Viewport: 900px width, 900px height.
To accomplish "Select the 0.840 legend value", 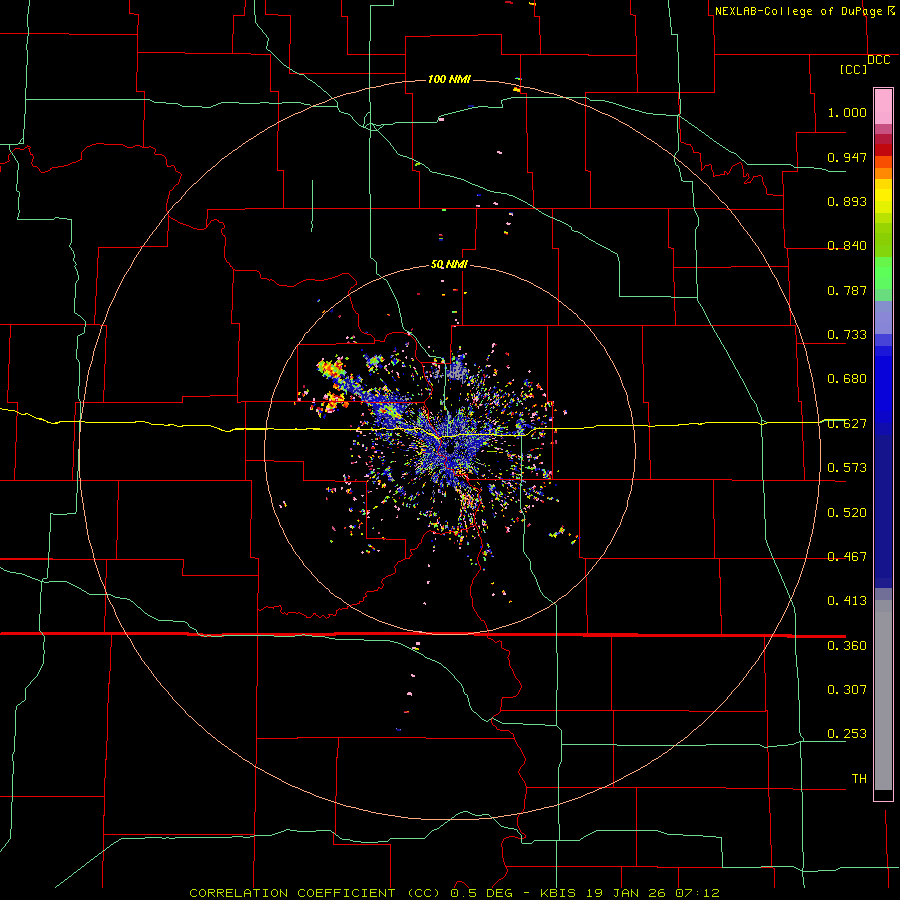I will tap(847, 246).
